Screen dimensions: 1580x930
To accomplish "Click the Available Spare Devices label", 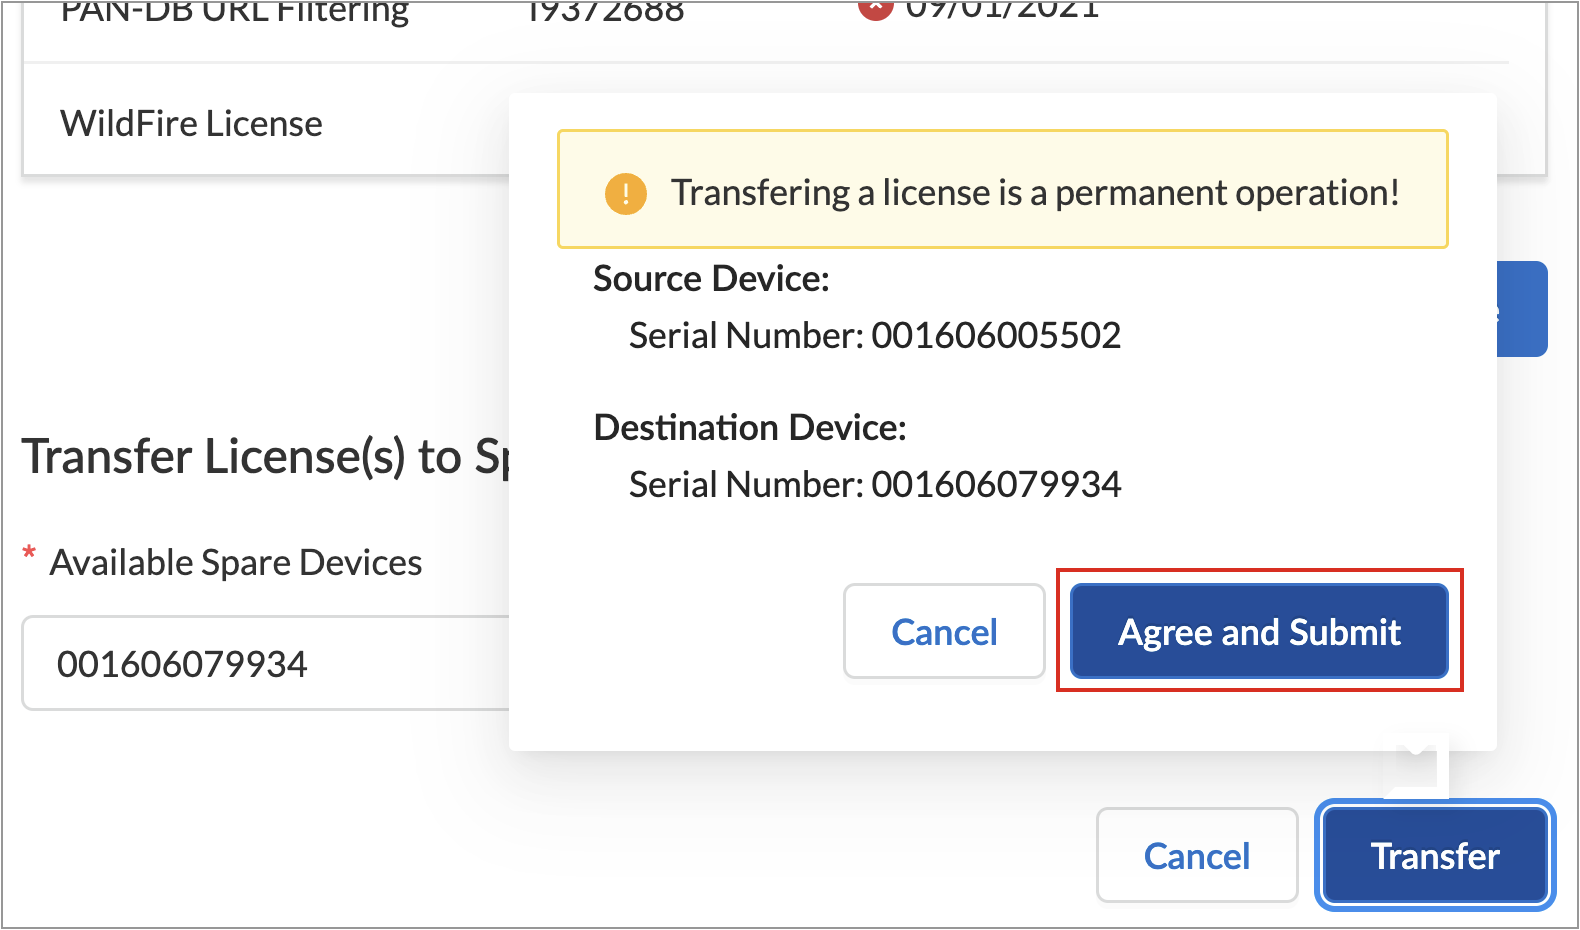I will click(x=236, y=563).
